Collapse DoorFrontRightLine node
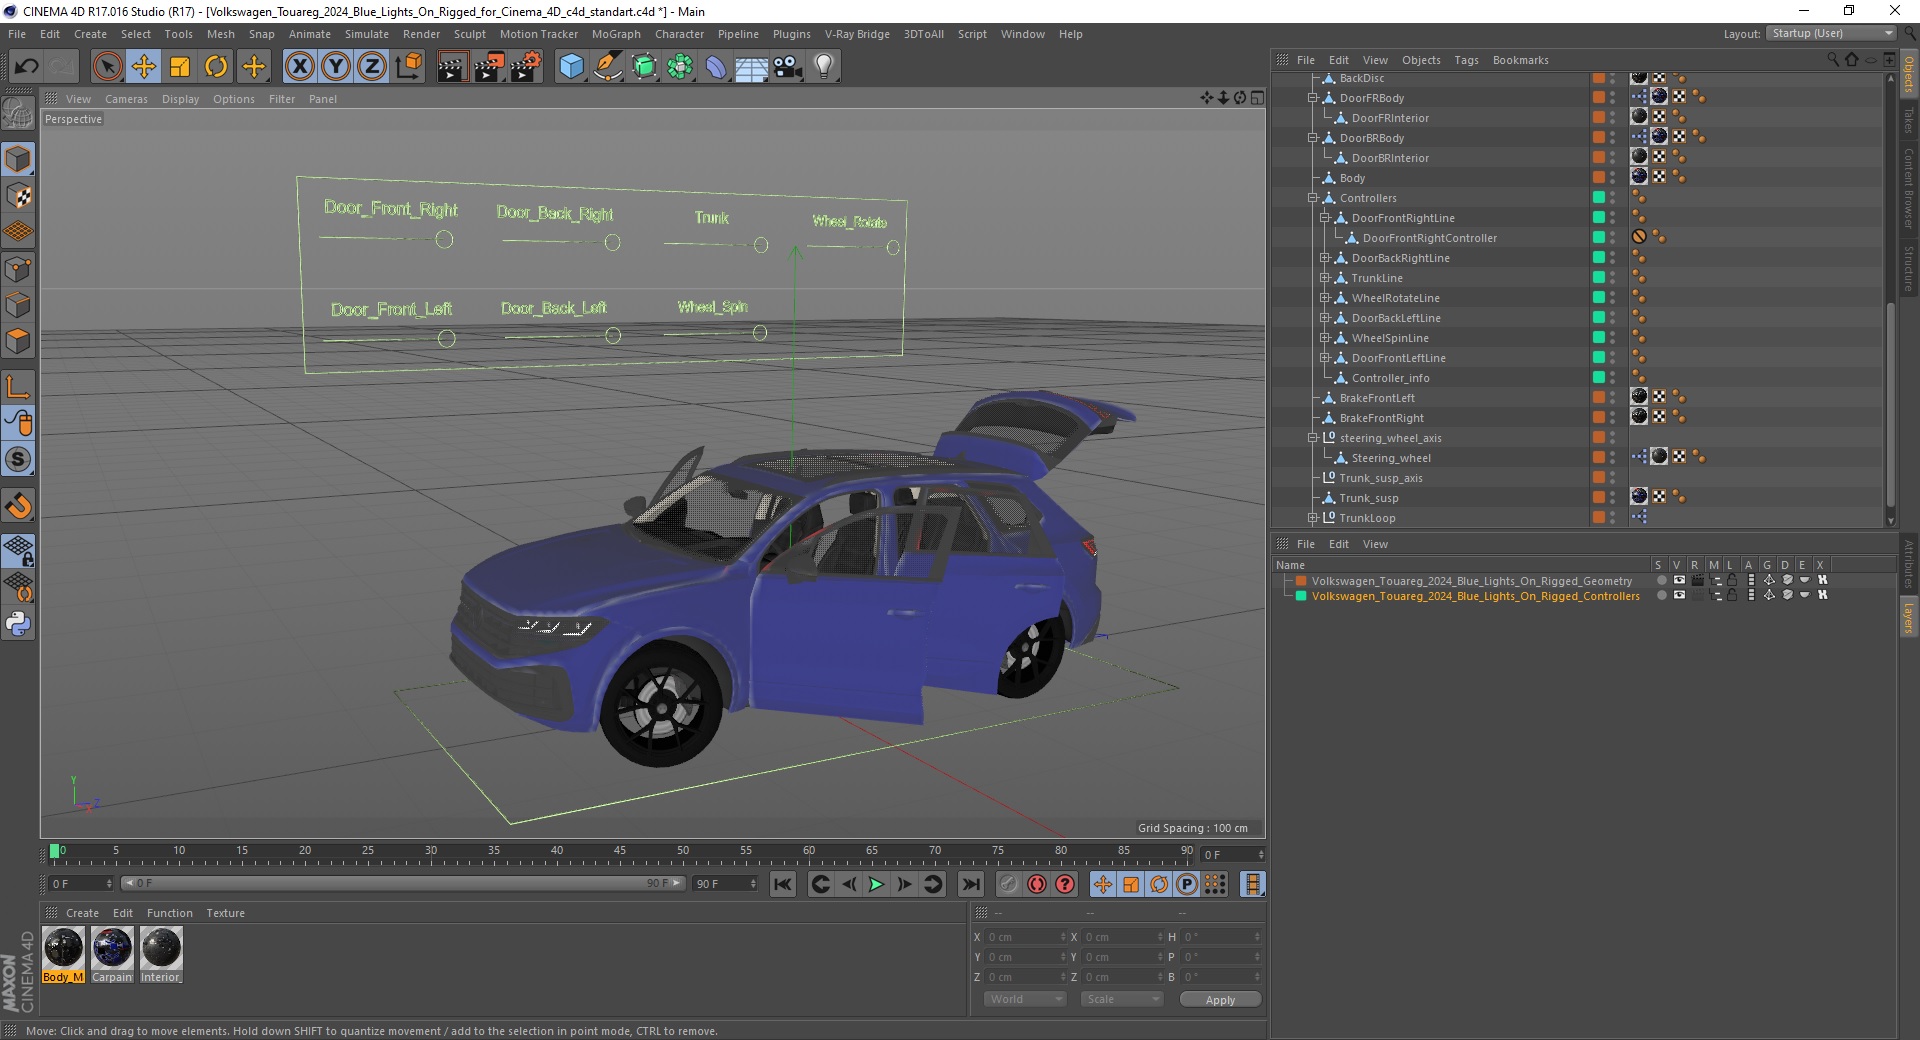 pyautogui.click(x=1325, y=218)
